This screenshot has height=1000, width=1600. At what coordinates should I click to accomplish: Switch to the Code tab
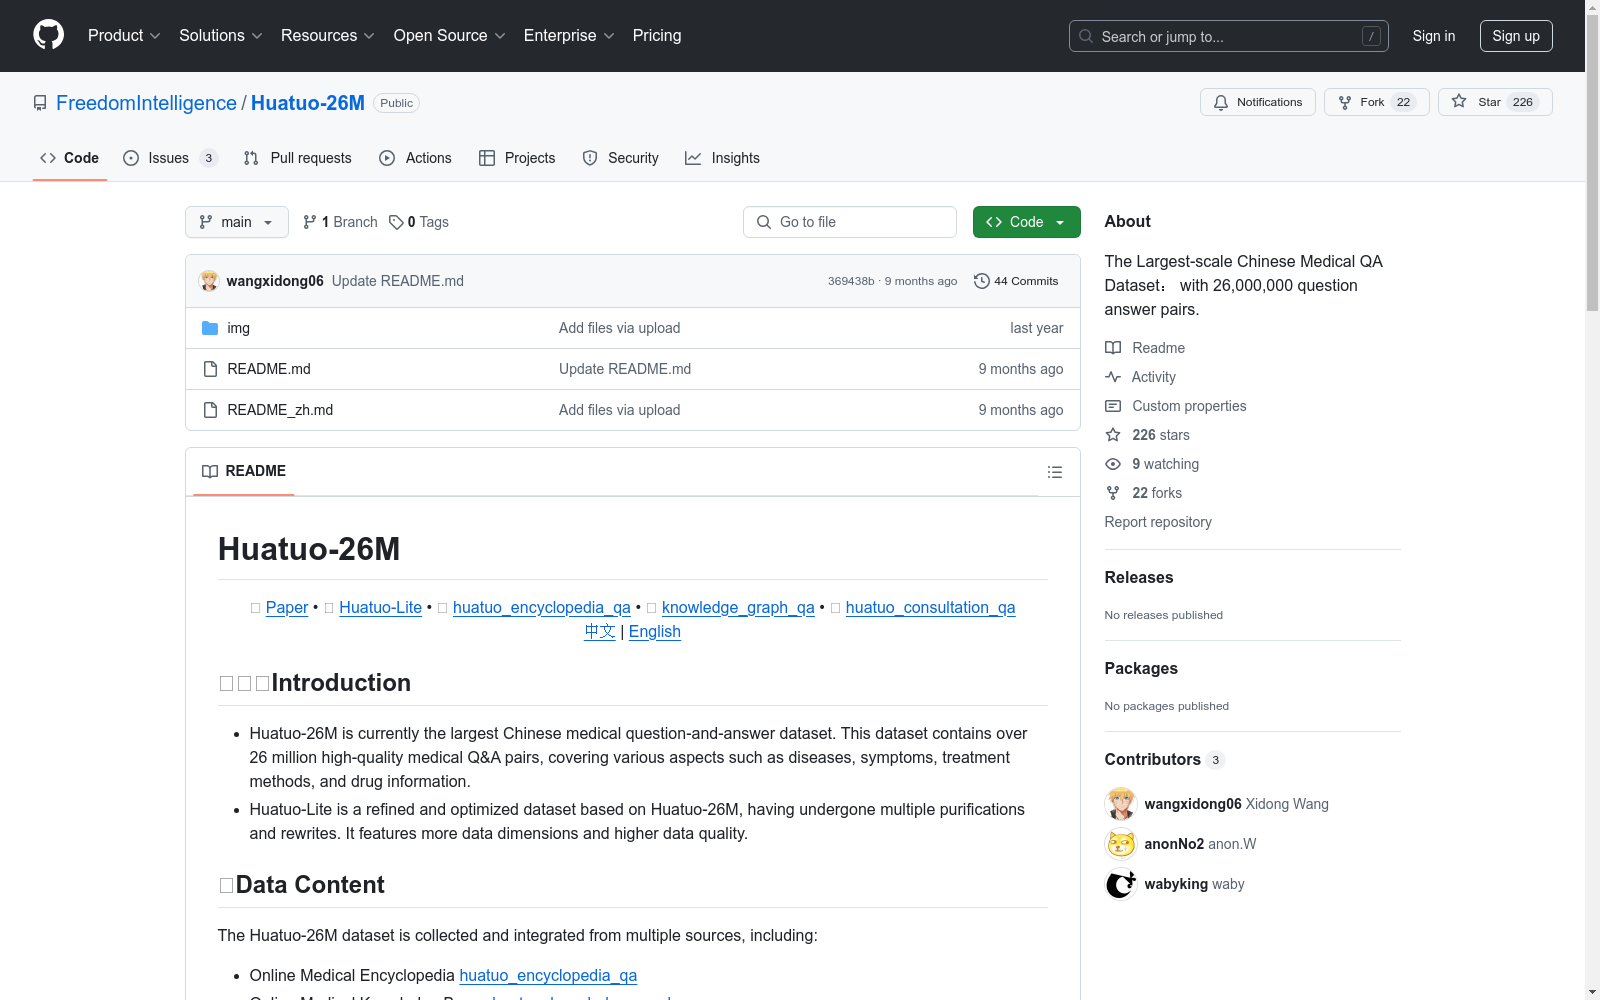[x=70, y=158]
